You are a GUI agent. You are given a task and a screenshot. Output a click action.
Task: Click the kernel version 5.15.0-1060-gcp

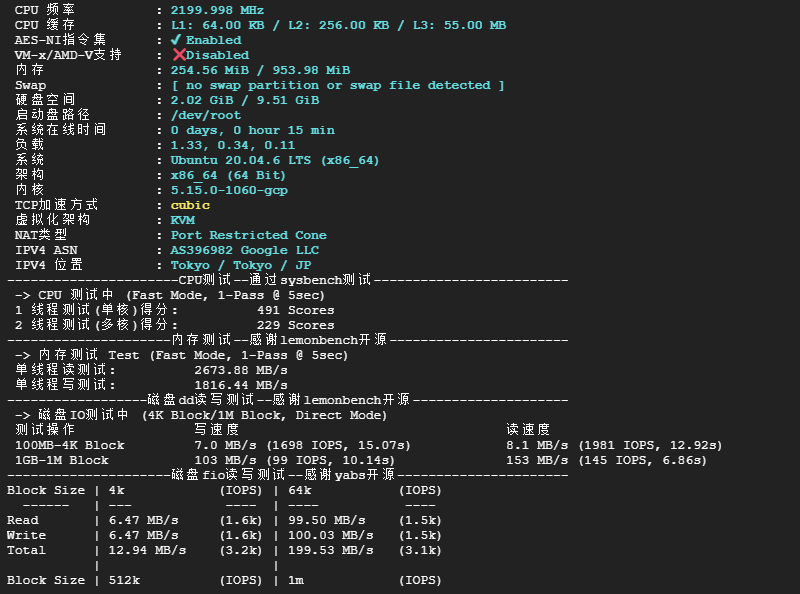[x=229, y=190]
